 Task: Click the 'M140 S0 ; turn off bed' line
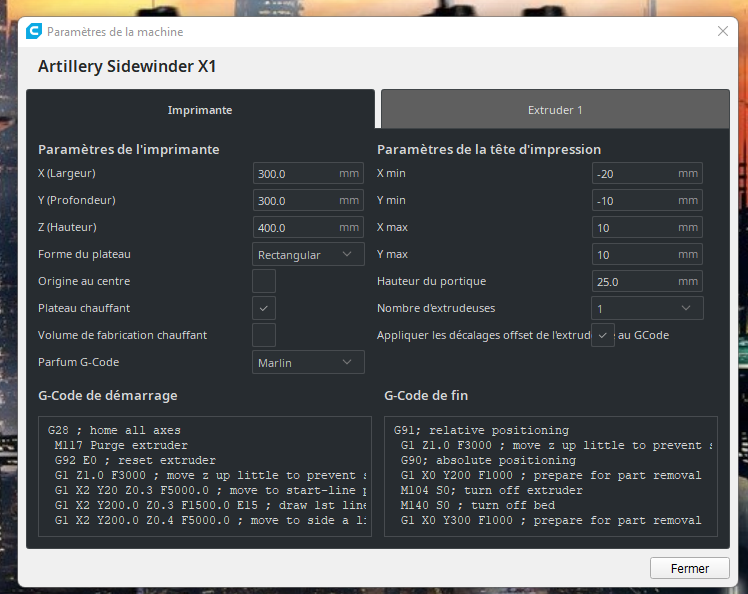coord(478,505)
